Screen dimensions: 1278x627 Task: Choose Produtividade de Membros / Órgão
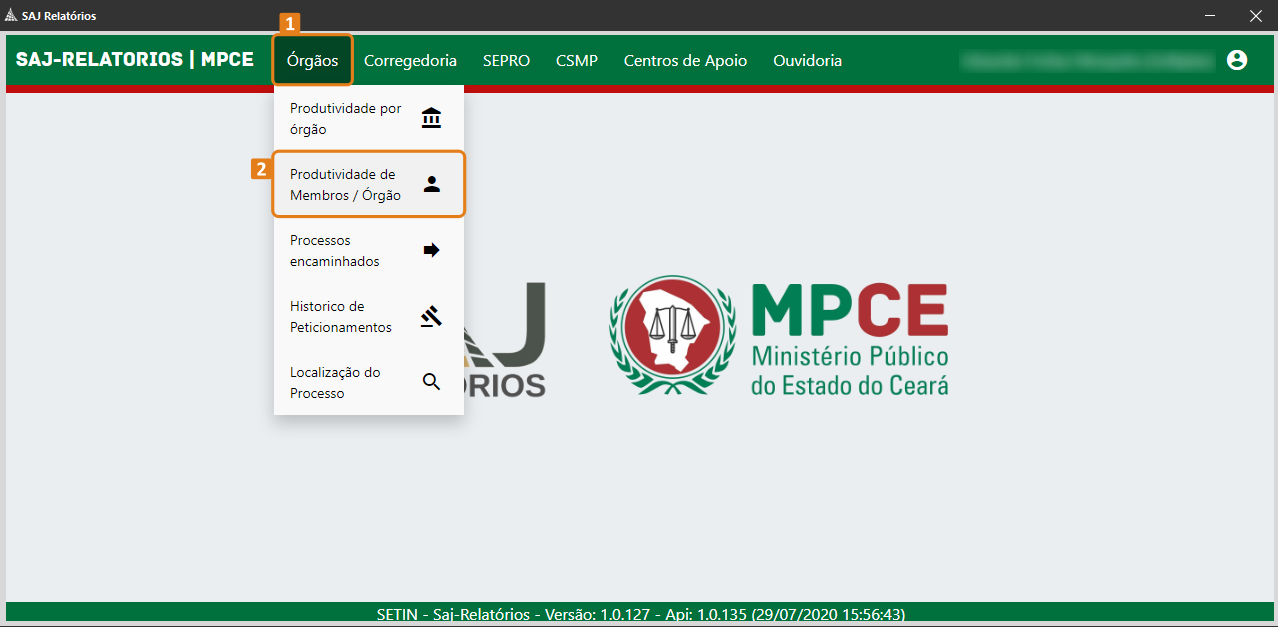(369, 184)
